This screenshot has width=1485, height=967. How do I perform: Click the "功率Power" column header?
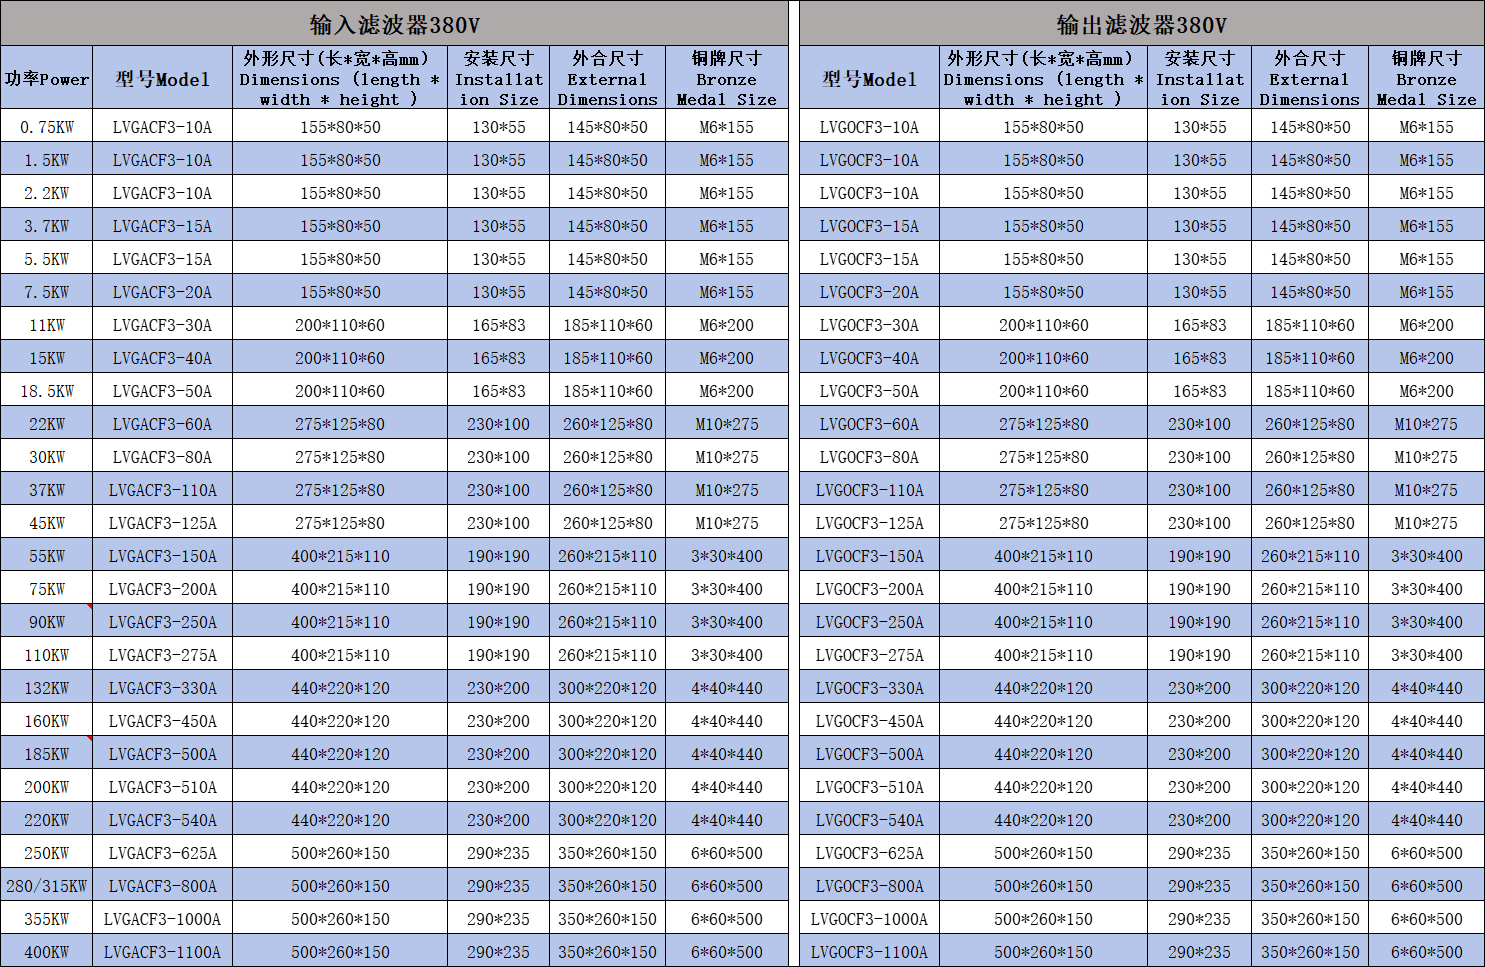tap(46, 79)
